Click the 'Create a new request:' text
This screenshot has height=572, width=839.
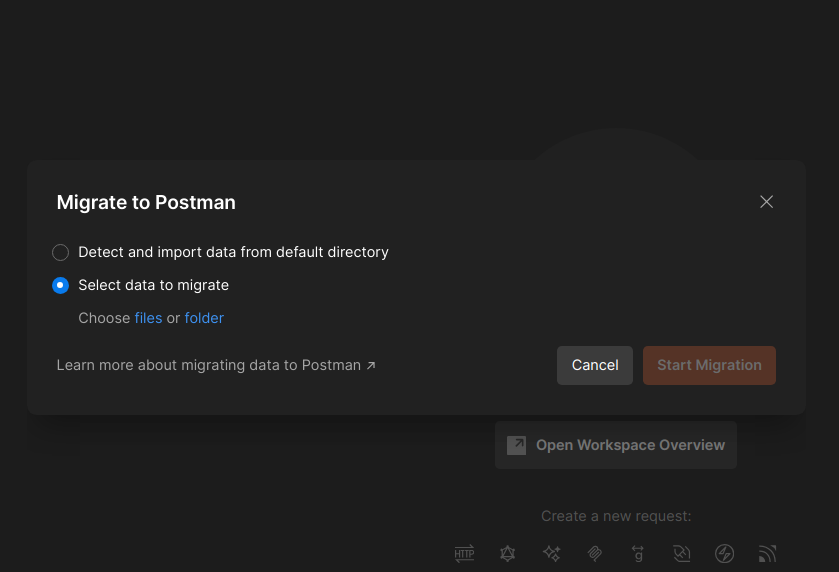pos(616,516)
